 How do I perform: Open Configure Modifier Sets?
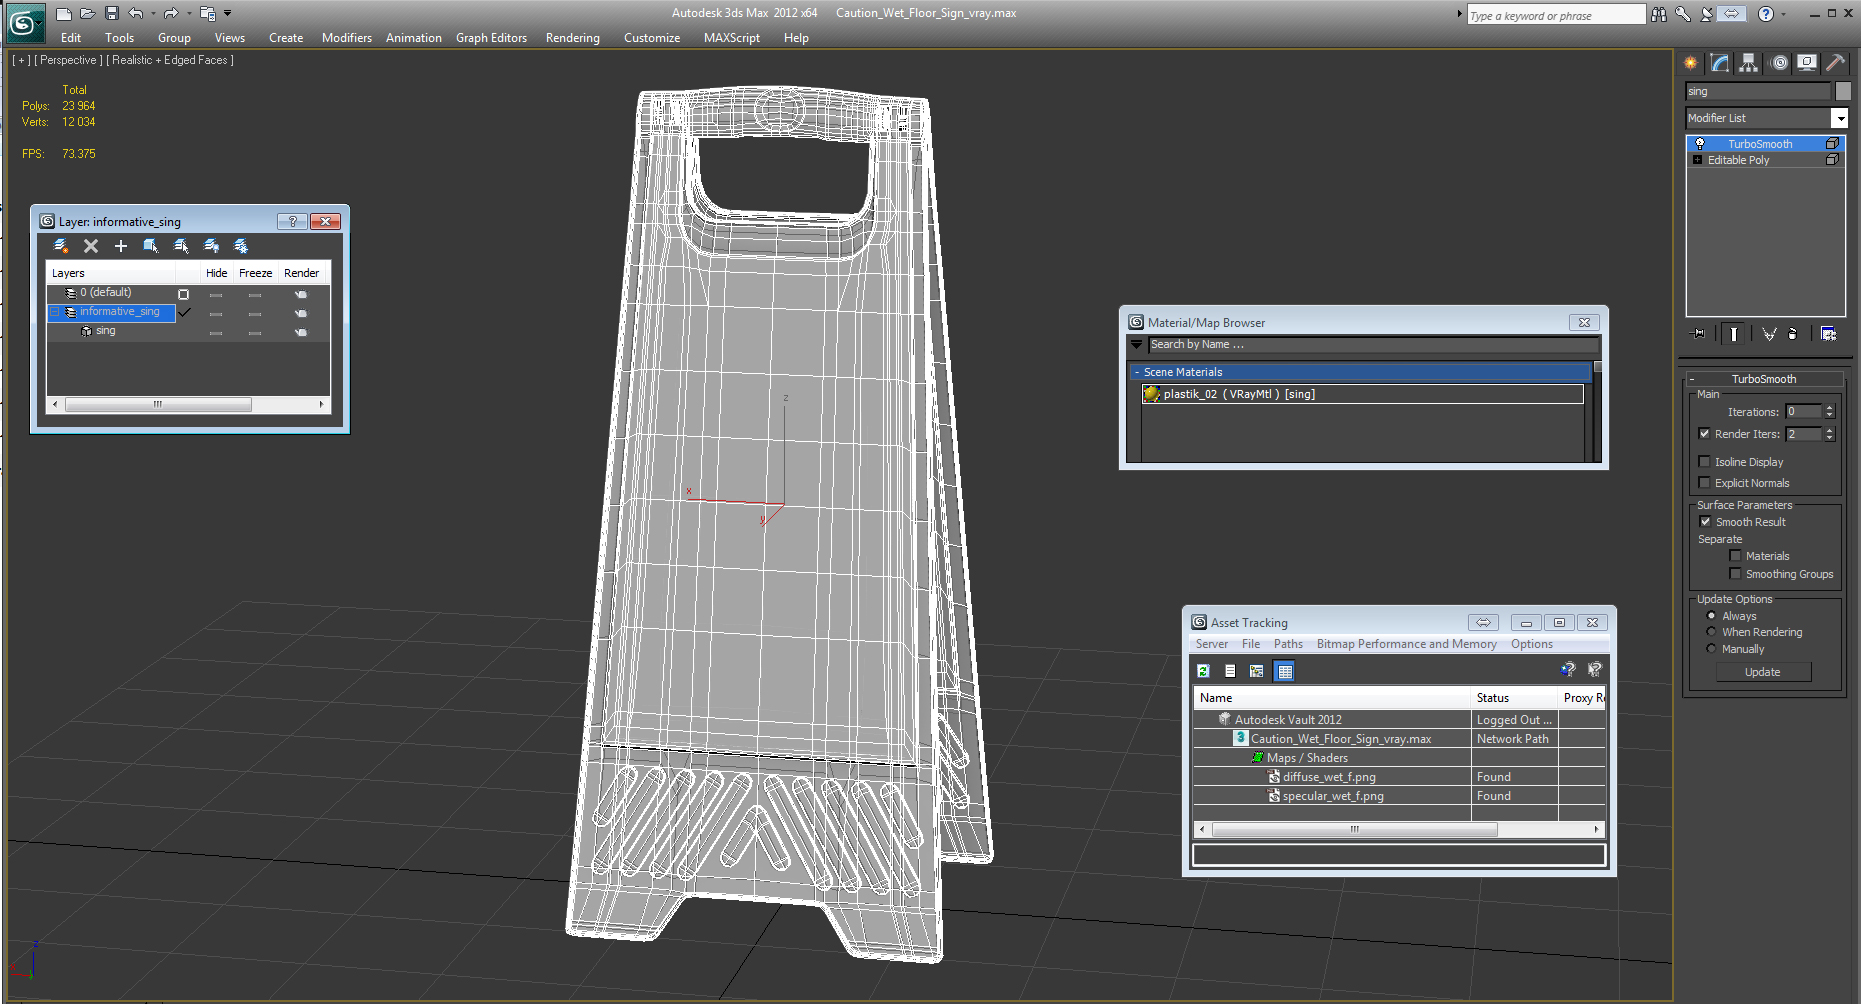1829,334
